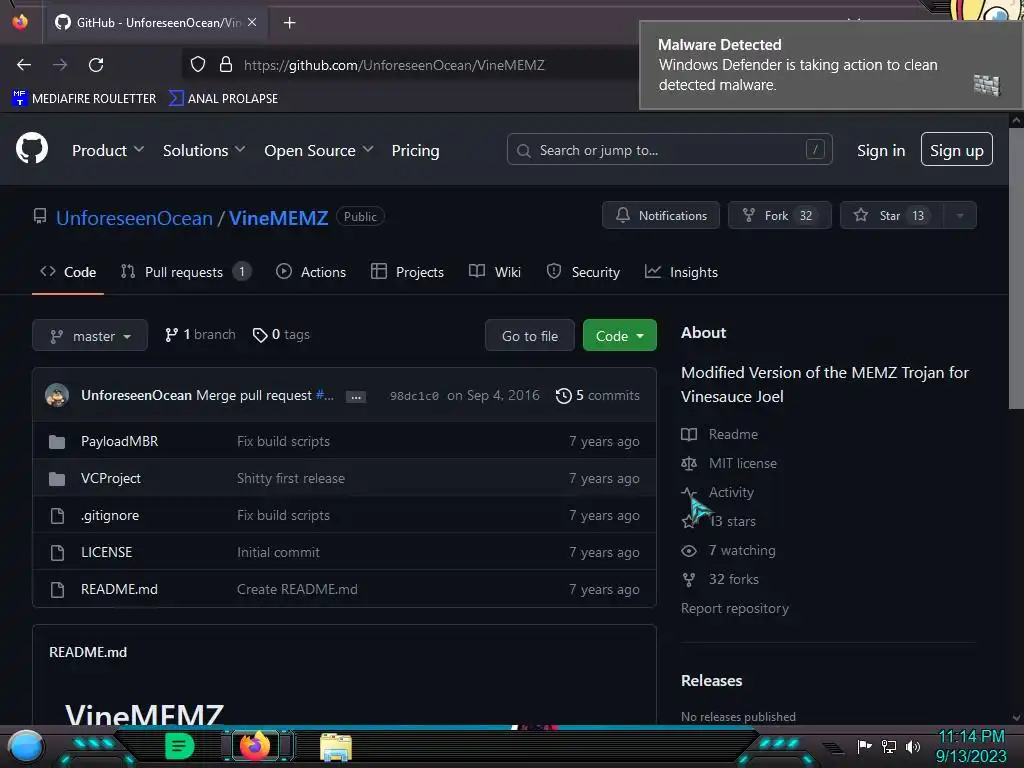Screen dimensions: 1024x768
Task: Open the PayloadMBR folder
Action: click(120, 441)
